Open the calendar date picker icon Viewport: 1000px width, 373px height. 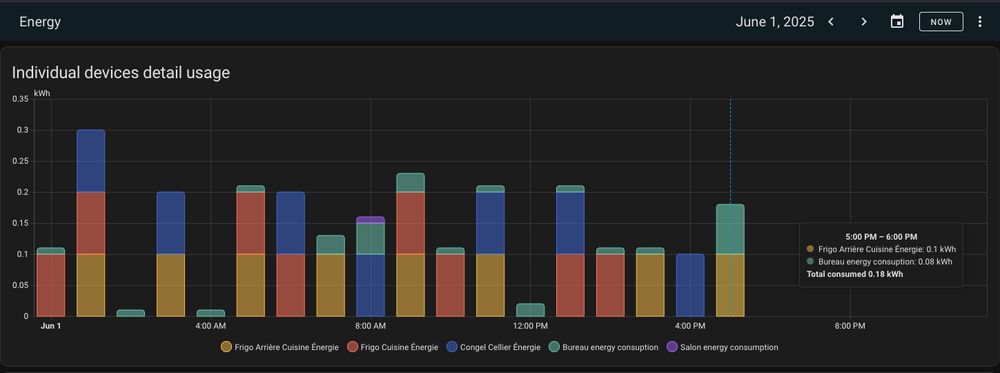(x=897, y=22)
